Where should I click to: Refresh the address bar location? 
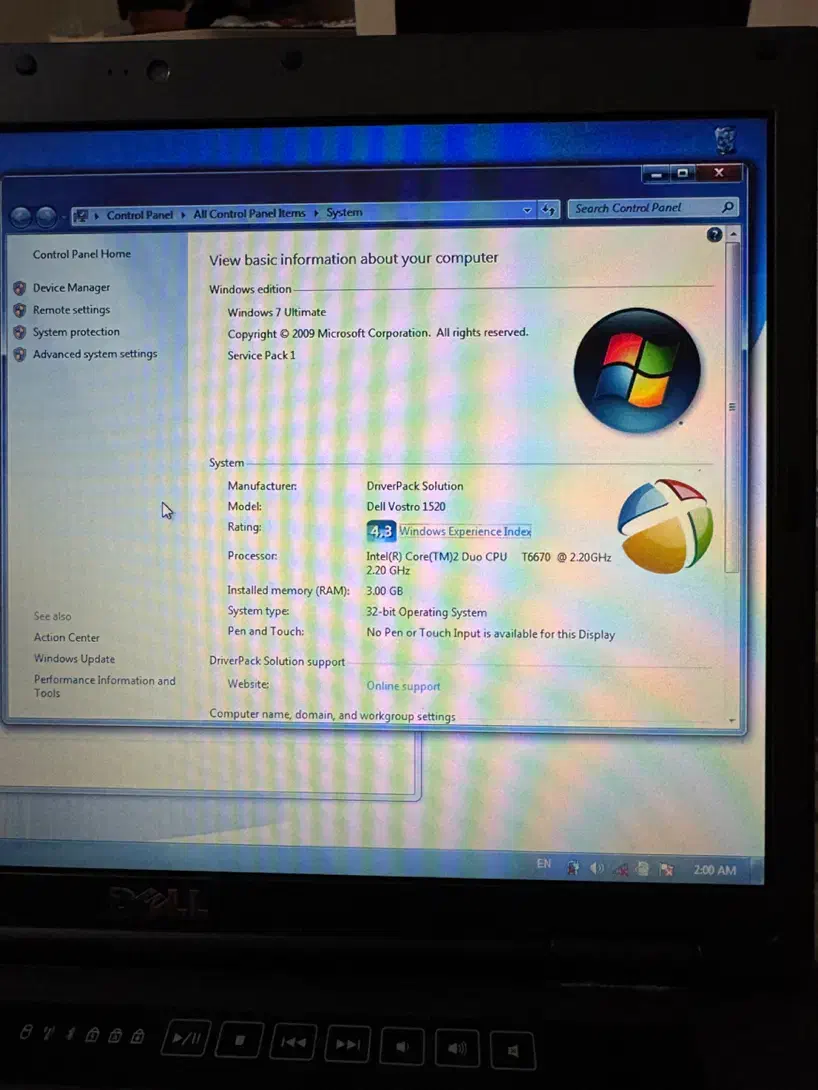coord(548,209)
